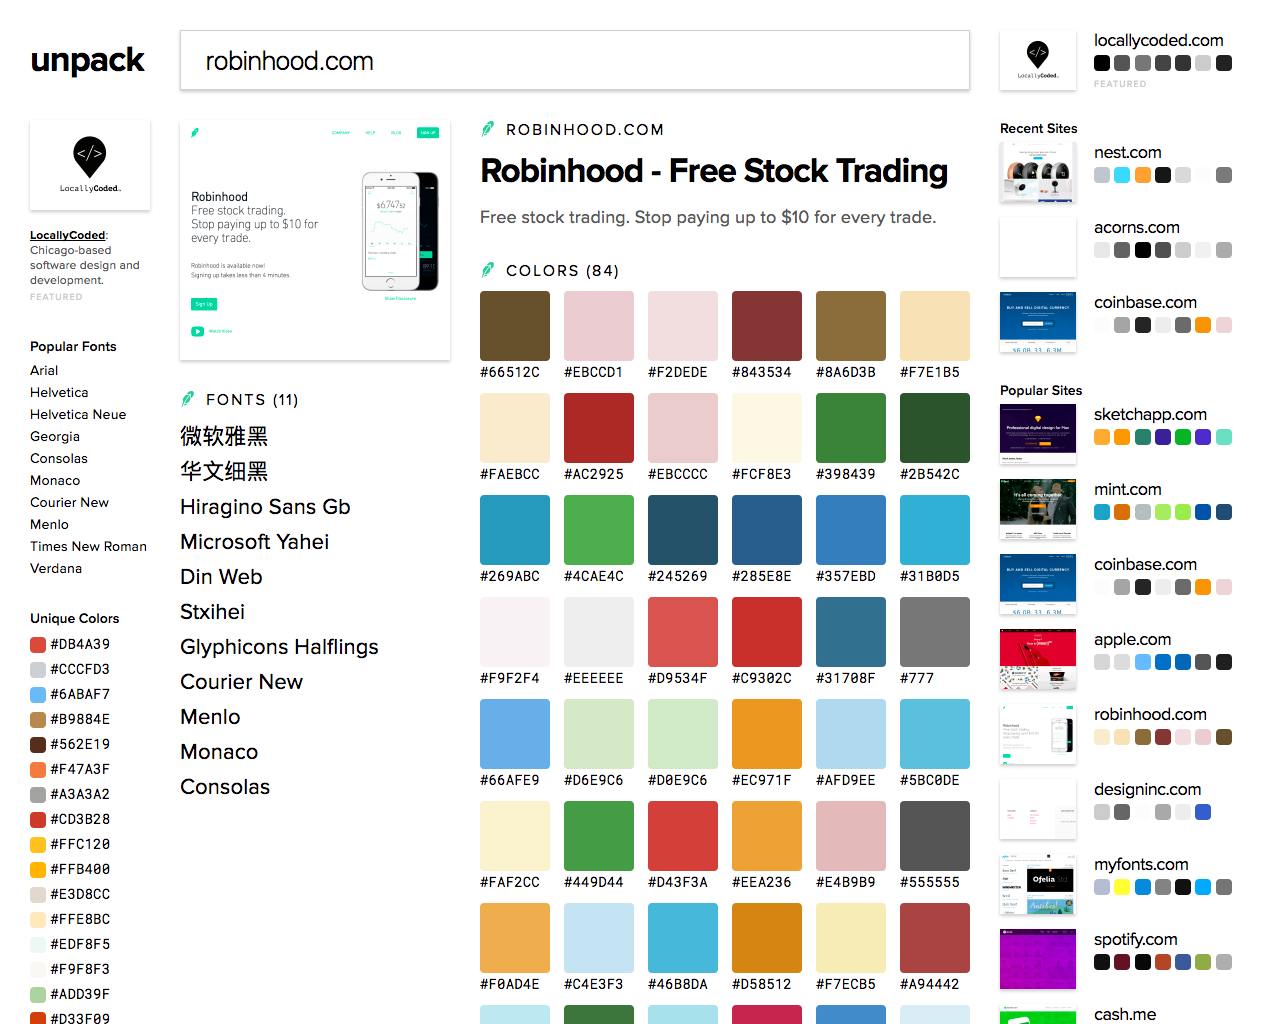Open acorns.com under Recent Sites
The width and height of the screenshot is (1280, 1024).
(1136, 227)
